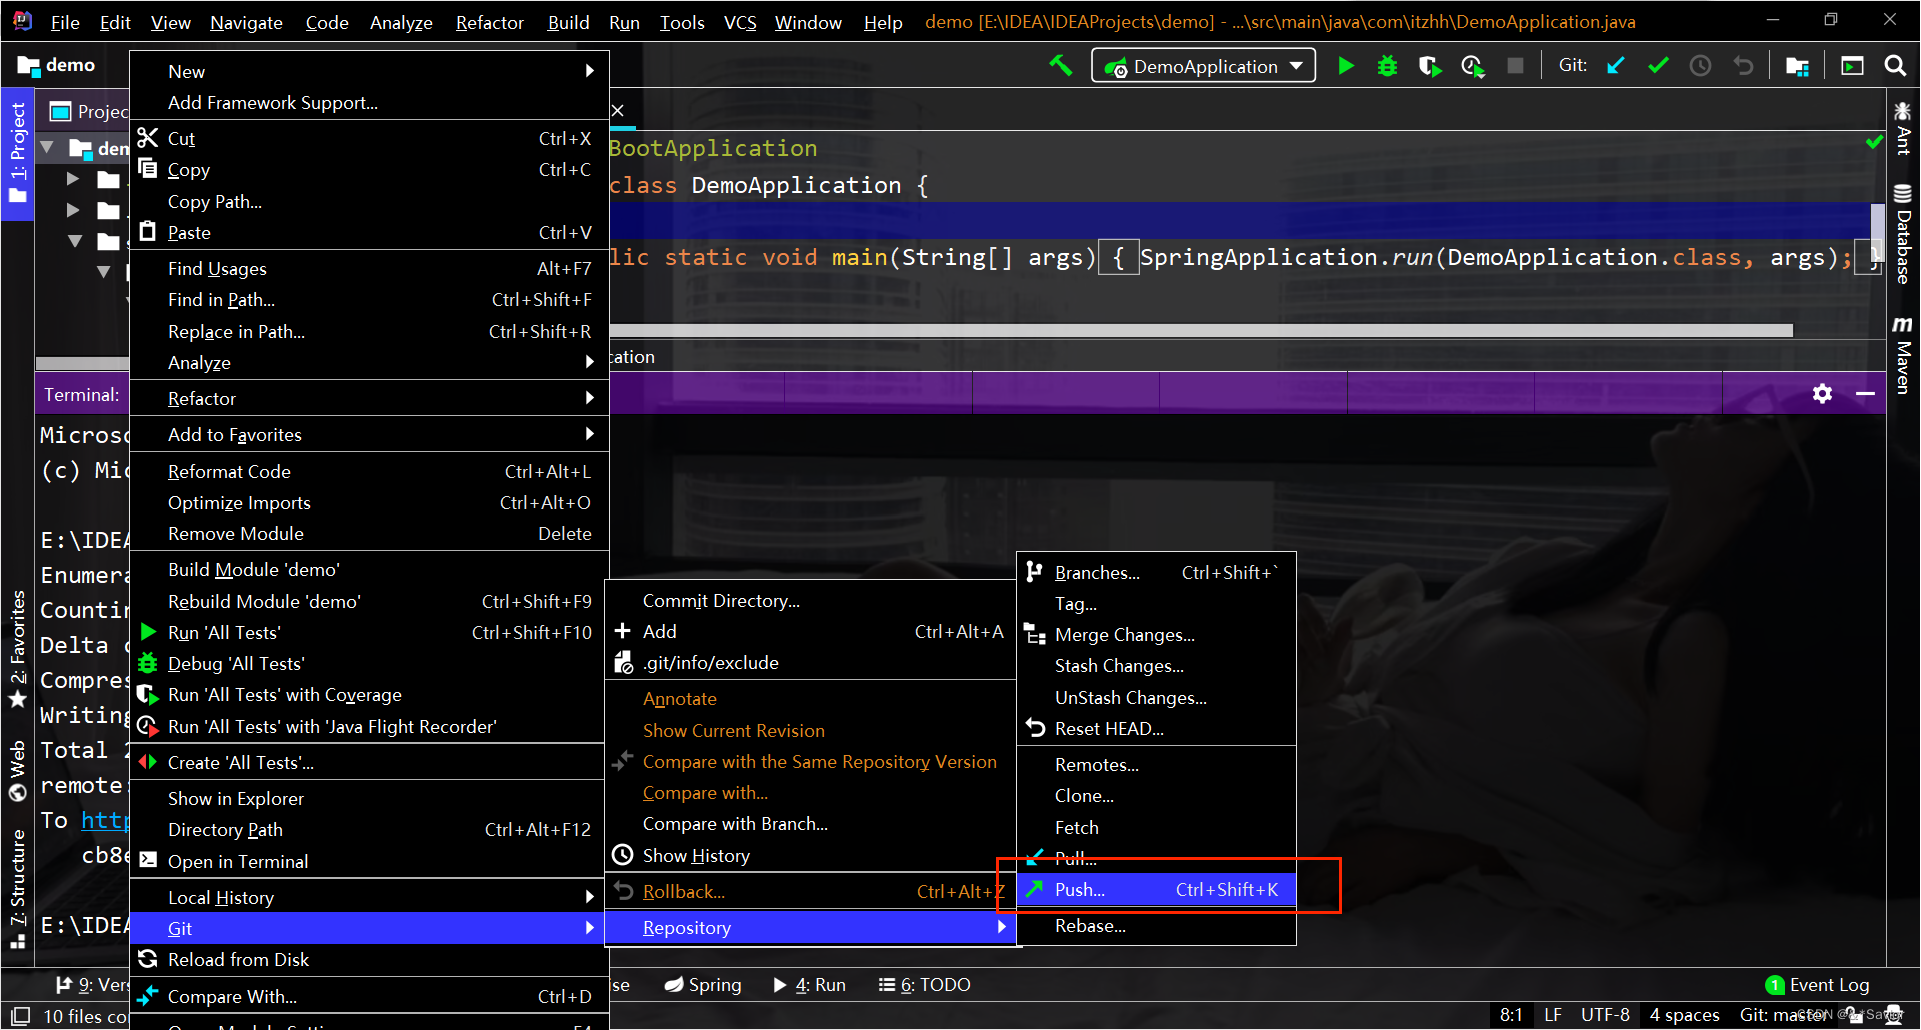The image size is (1921, 1030).
Task: Click the Profiler run icon in toolbar
Action: (1472, 66)
